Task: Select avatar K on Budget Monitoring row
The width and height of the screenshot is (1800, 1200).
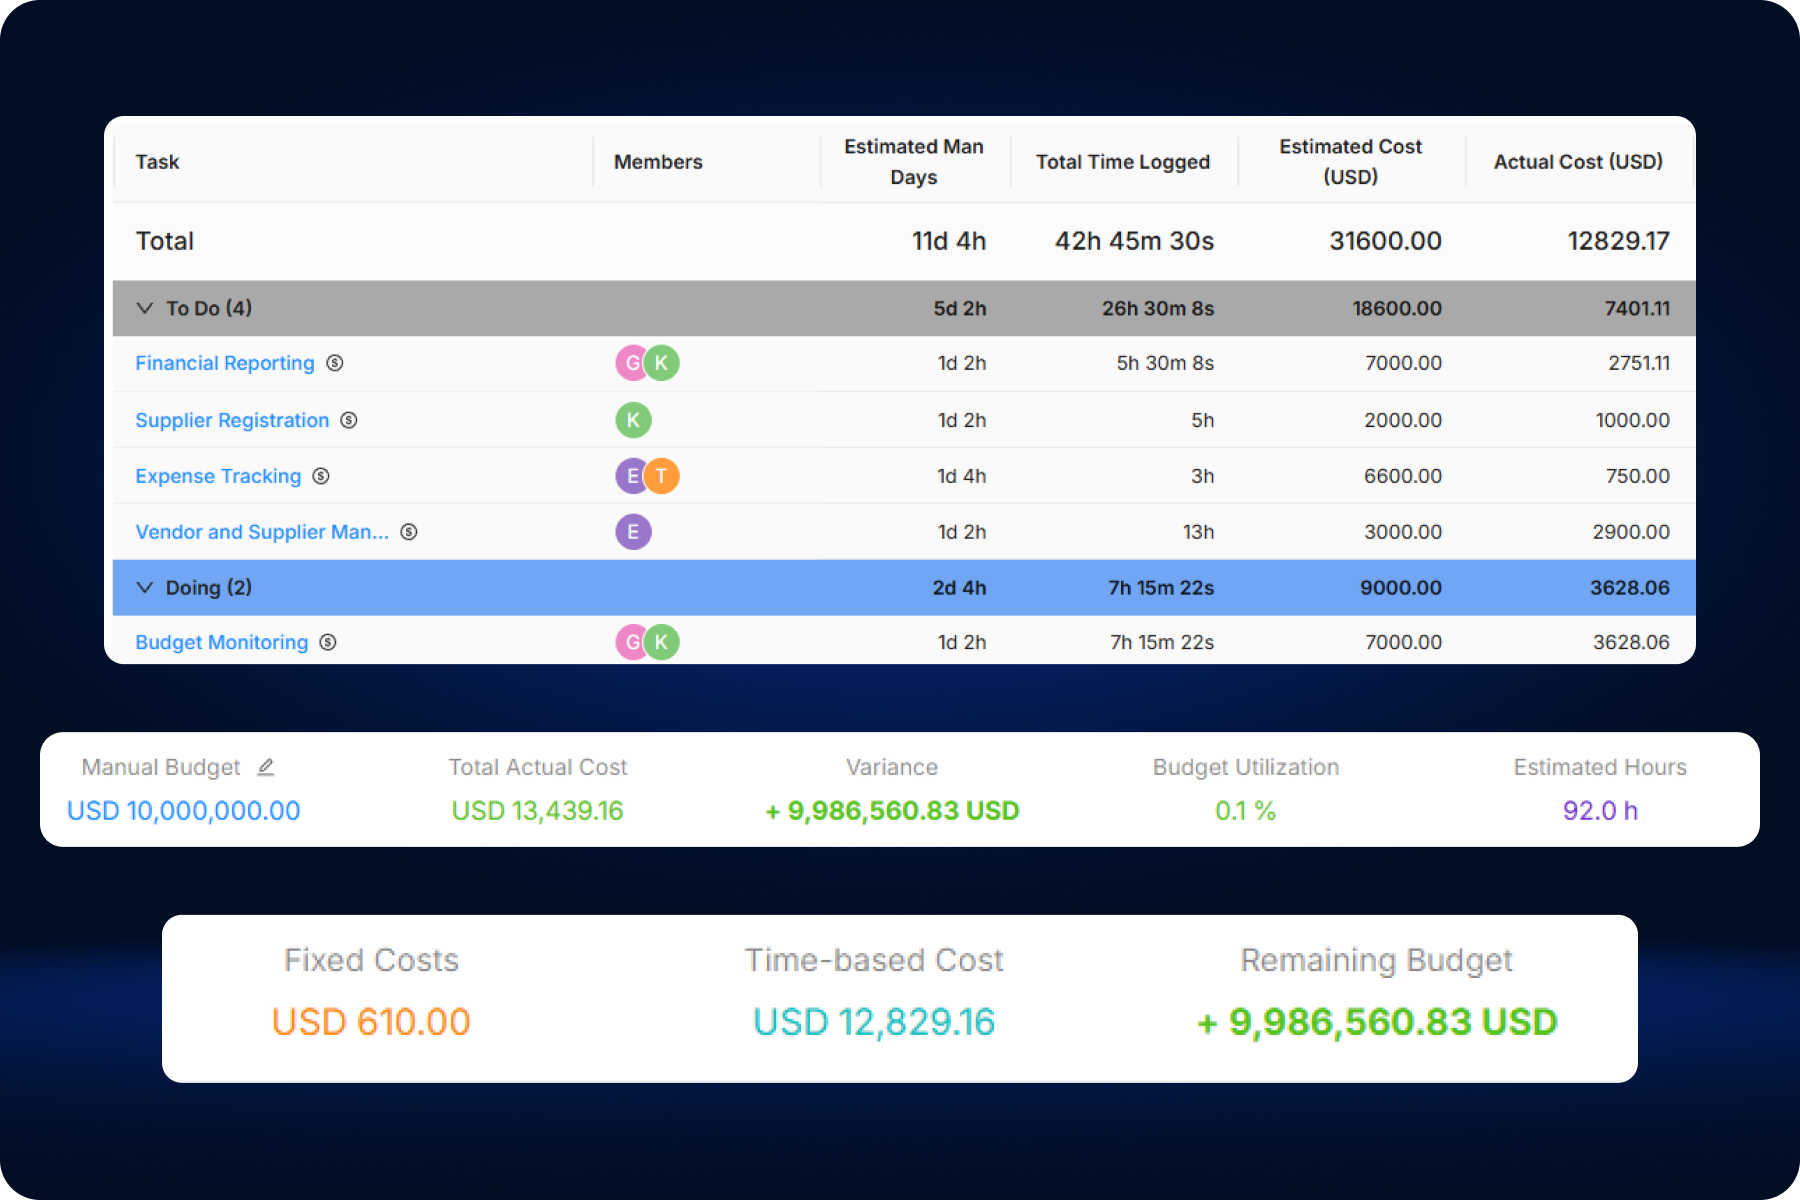Action: (x=662, y=642)
